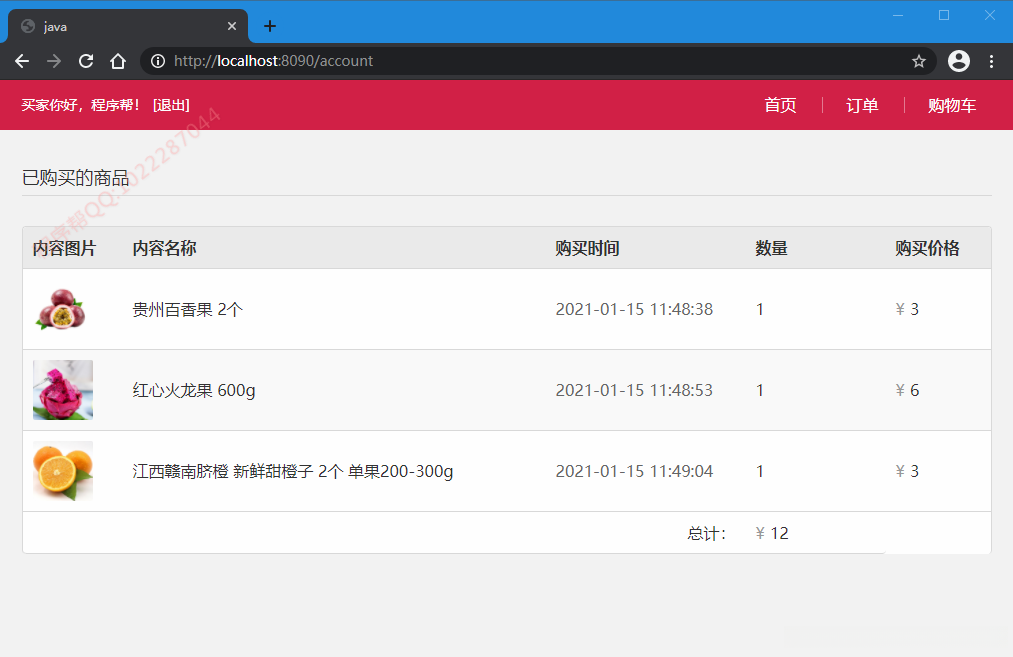Click the 内容图片 column header
The width and height of the screenshot is (1013, 657).
pyautogui.click(x=64, y=248)
